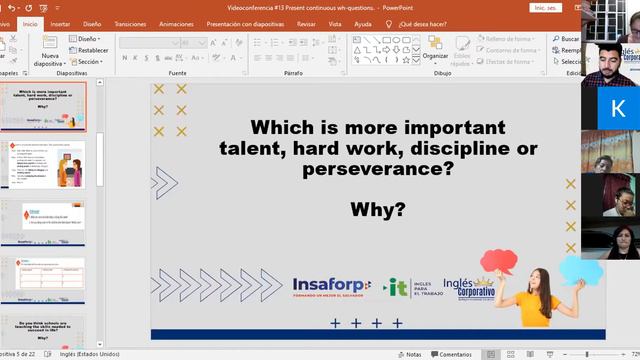Open Relleno de forma dropdown
The height and width of the screenshot is (360, 640).
506,39
